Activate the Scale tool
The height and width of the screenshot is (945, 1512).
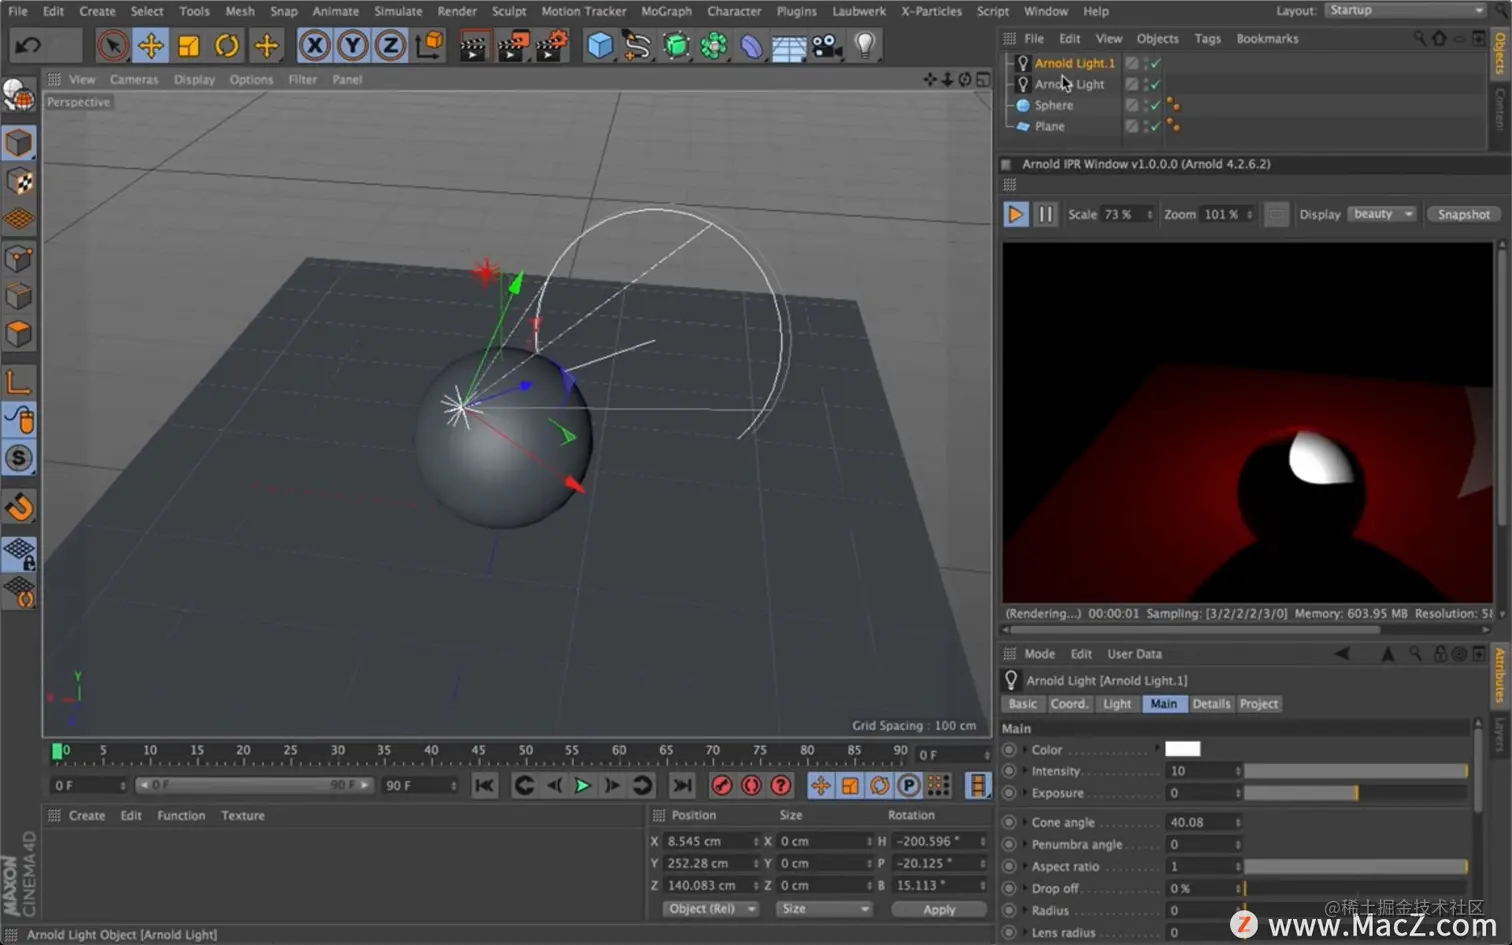tap(189, 45)
